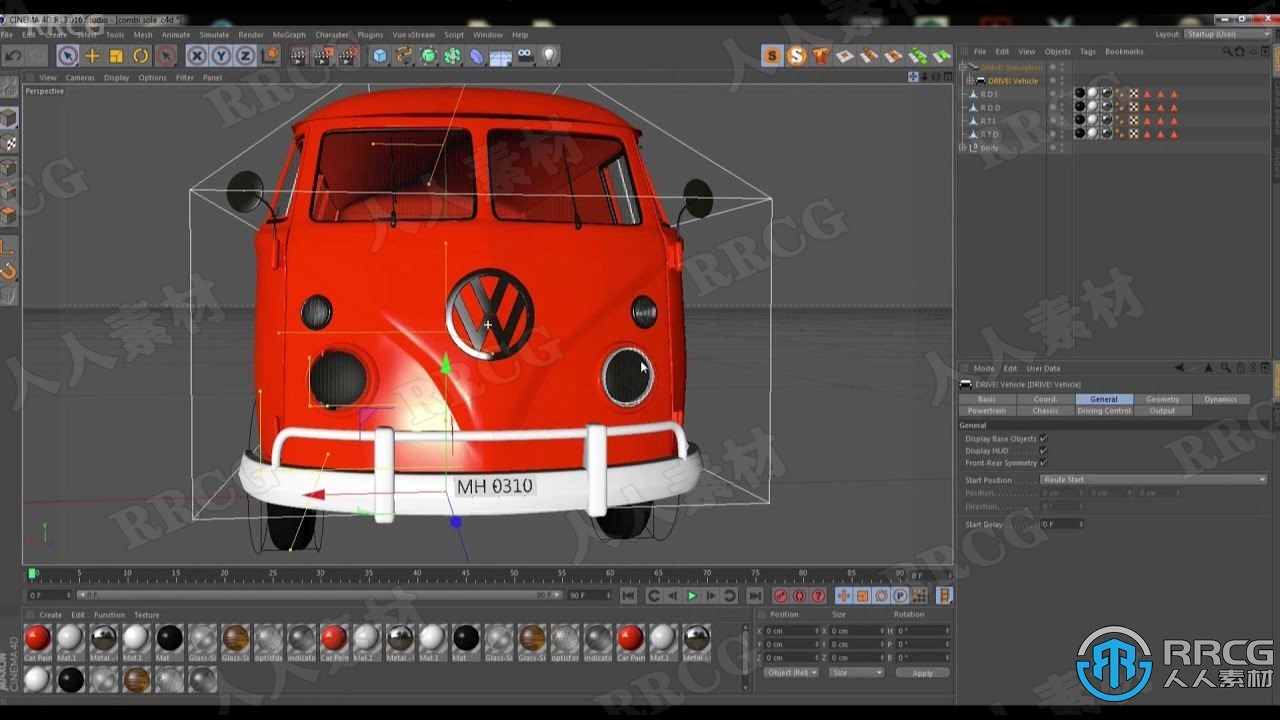Open Object Manager Tags menu
The width and height of the screenshot is (1280, 720).
pos(1087,51)
